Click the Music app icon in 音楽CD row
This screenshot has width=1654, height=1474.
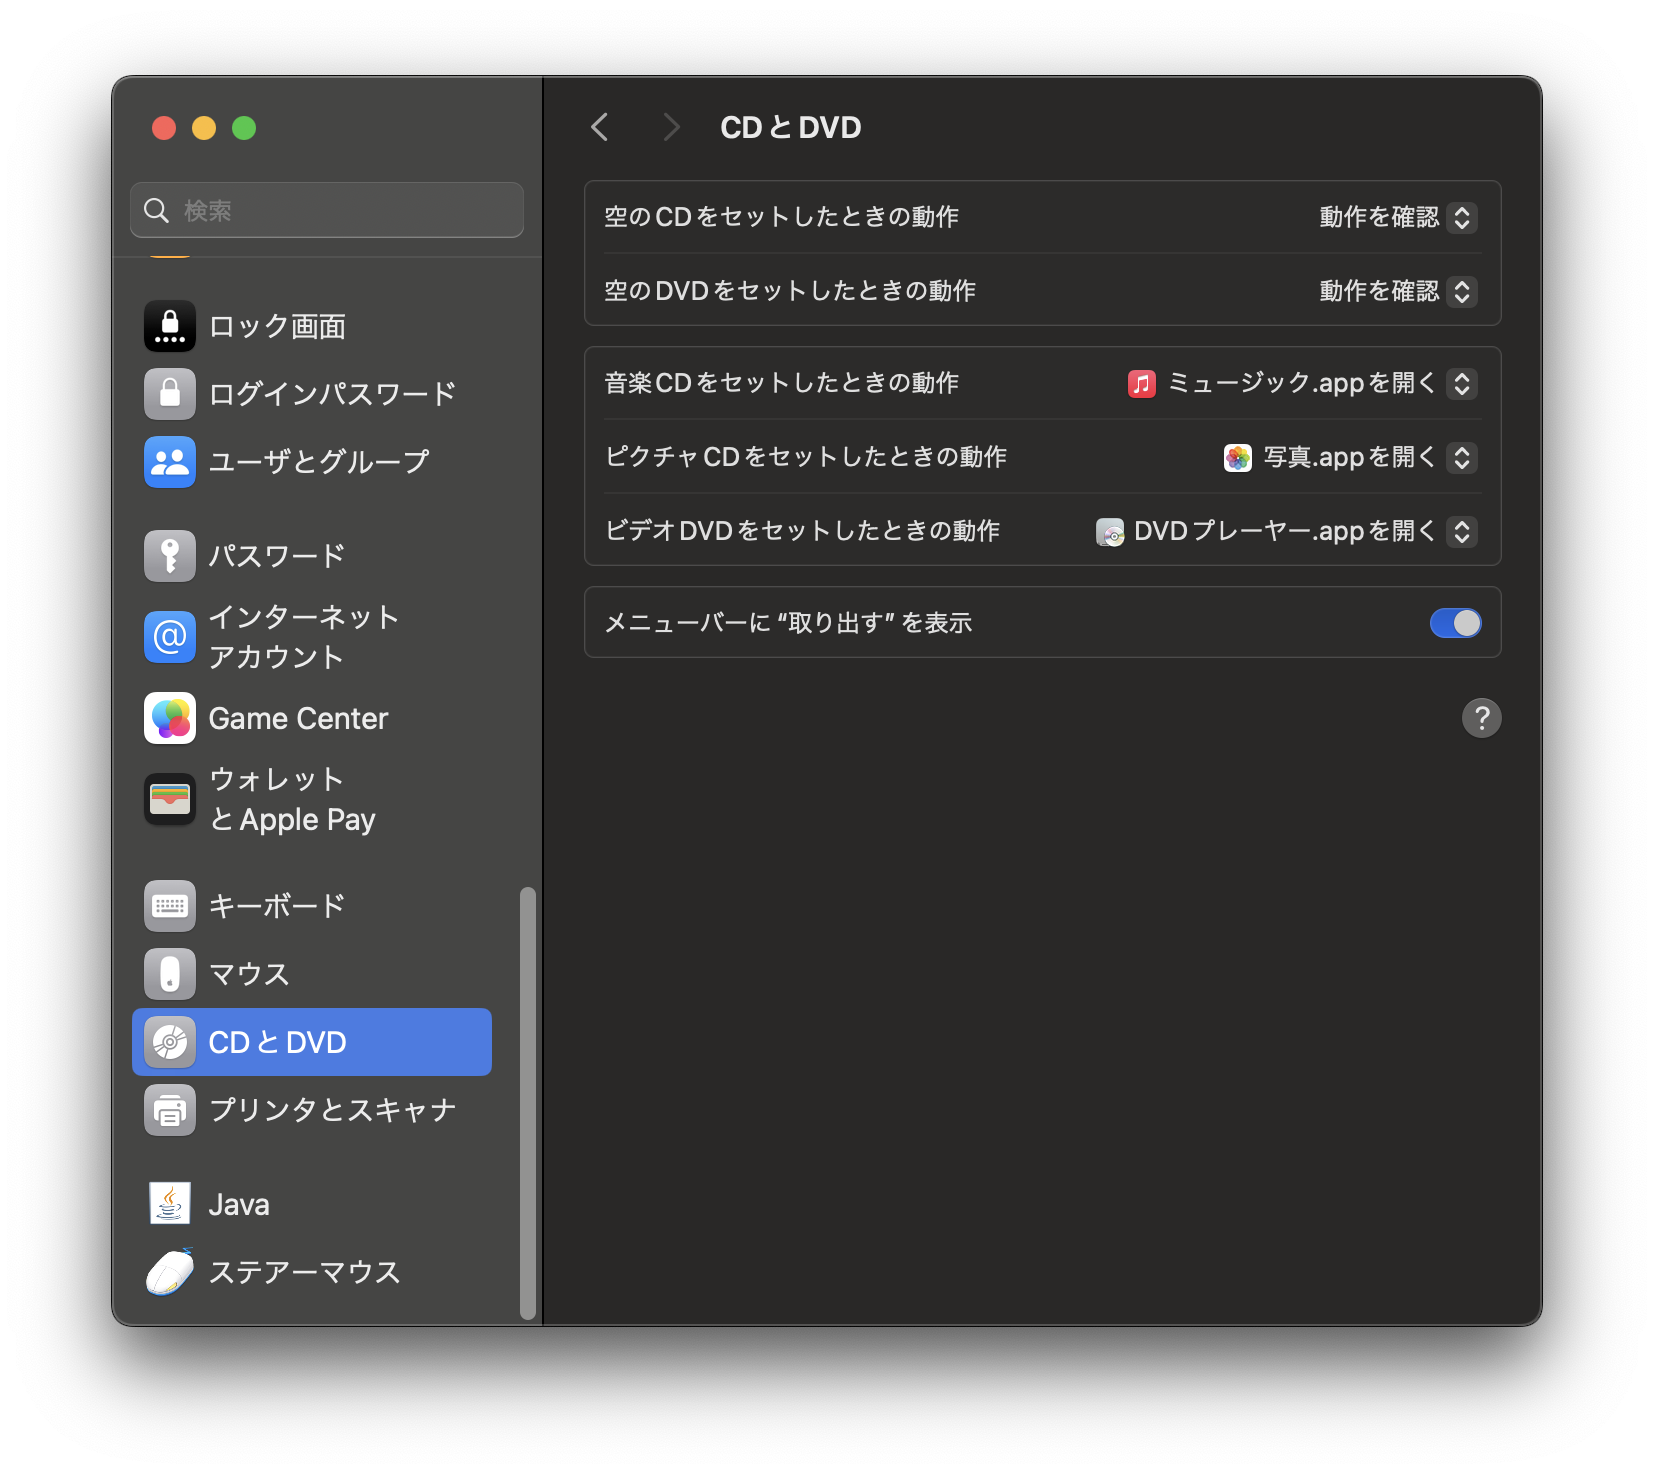[1142, 384]
